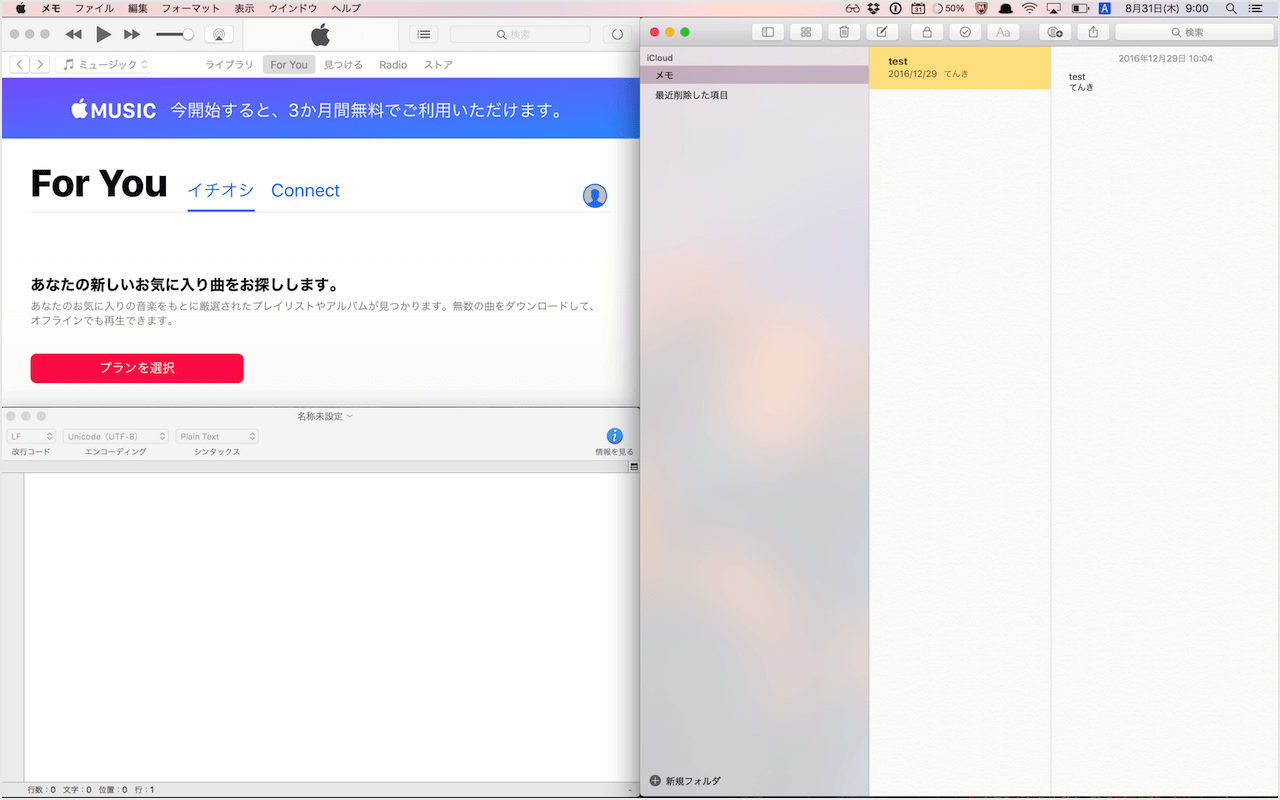1280x800 pixels.
Task: Click the battery status icon
Action: pos(1080,8)
